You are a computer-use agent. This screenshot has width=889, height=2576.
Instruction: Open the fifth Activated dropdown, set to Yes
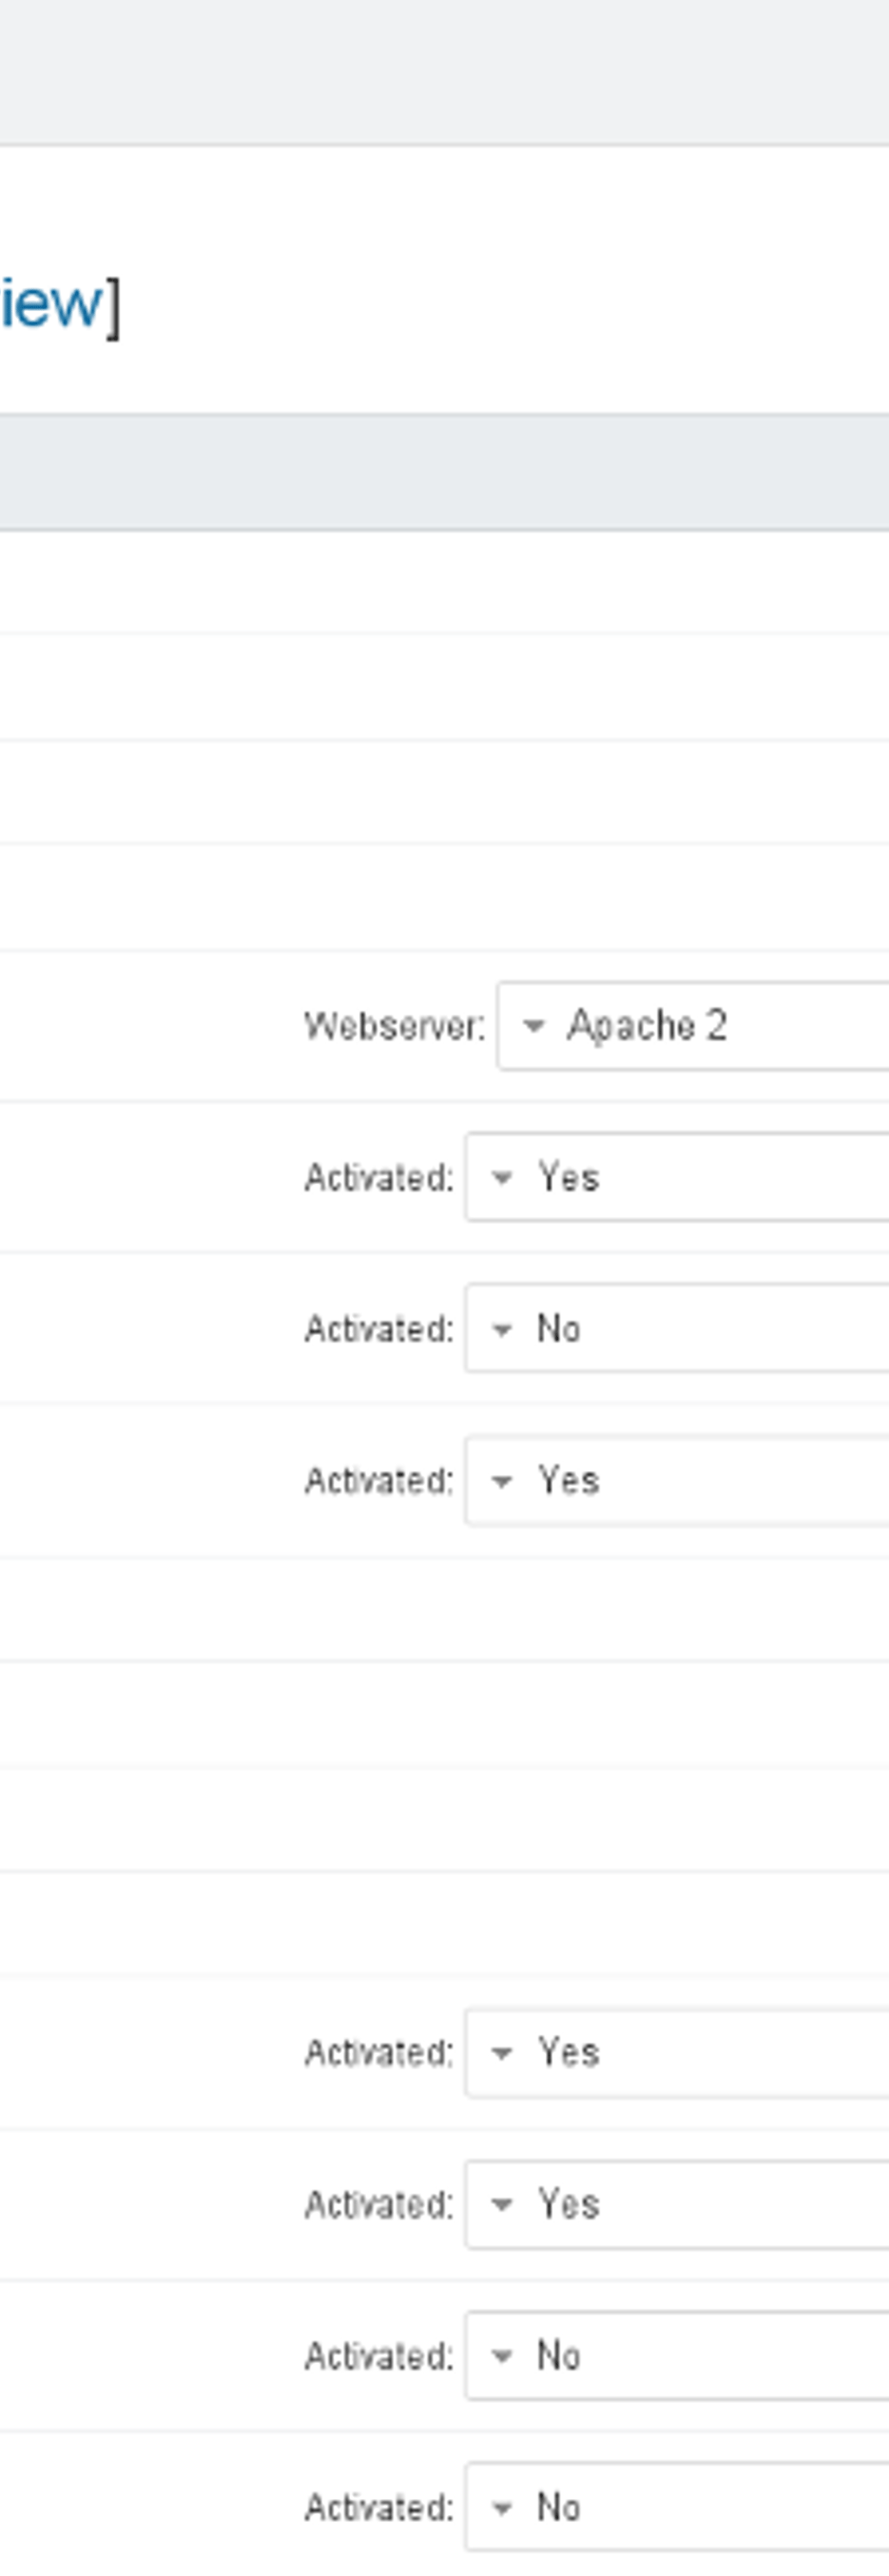coord(676,2204)
